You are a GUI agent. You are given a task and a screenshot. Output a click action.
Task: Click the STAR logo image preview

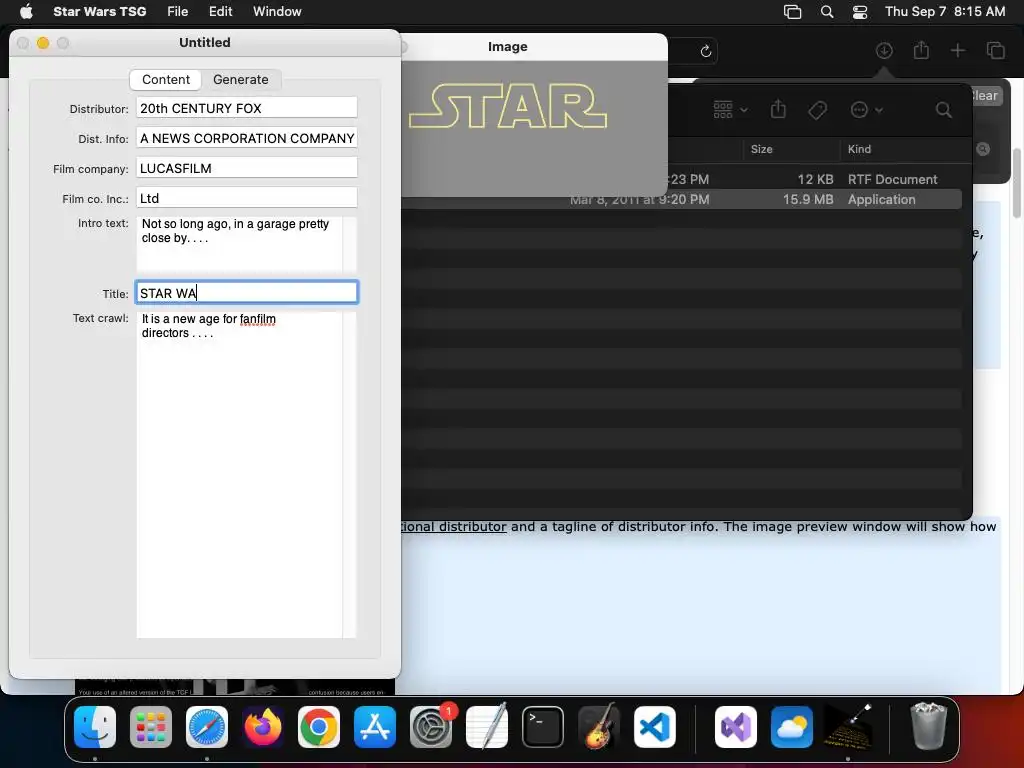pos(508,106)
